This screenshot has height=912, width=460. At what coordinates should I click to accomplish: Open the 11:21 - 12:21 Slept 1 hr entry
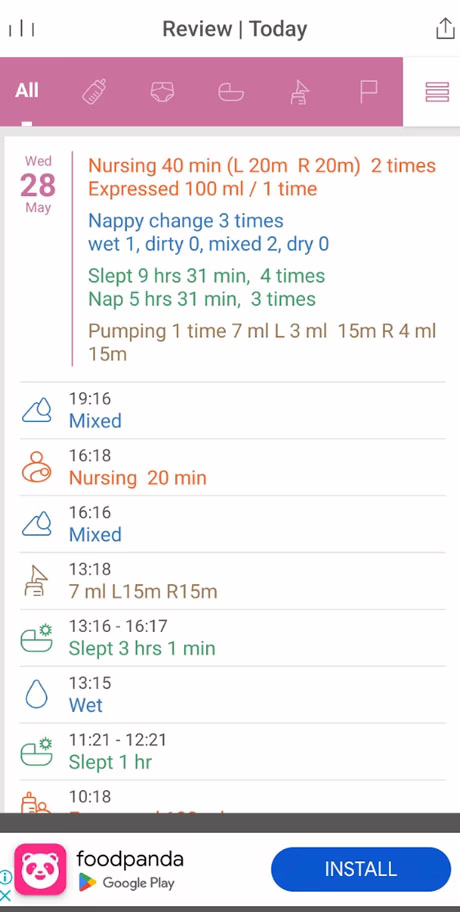232,752
